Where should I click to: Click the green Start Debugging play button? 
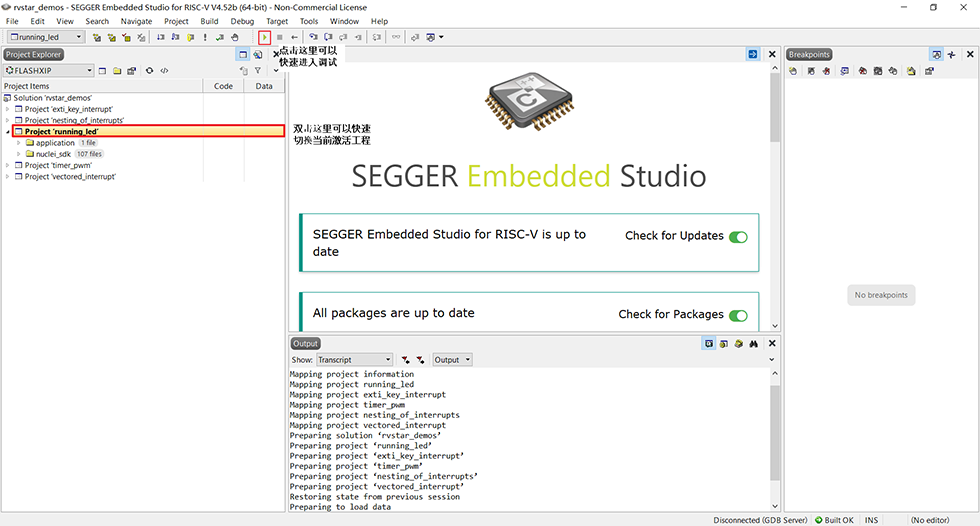click(264, 37)
